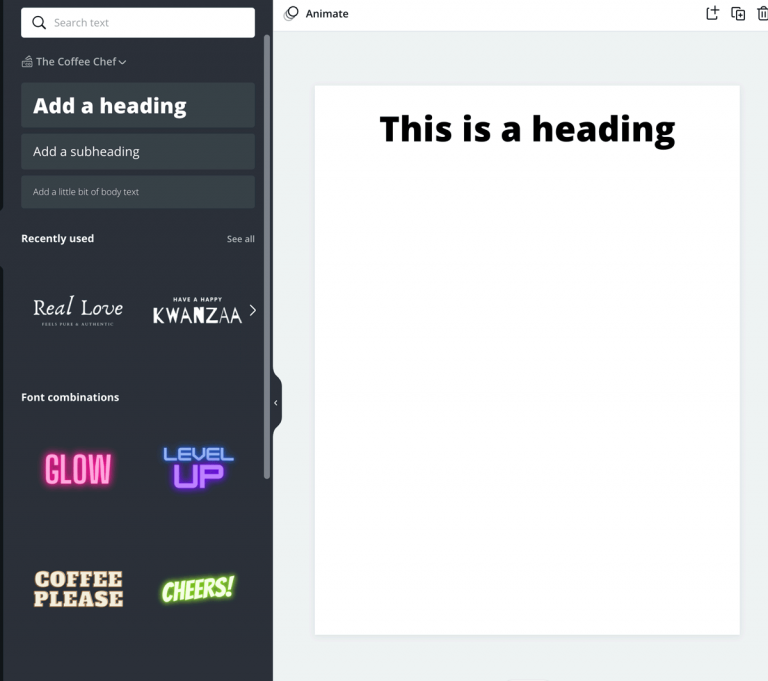Click the add page icon
This screenshot has width=768, height=681.
click(x=712, y=13)
